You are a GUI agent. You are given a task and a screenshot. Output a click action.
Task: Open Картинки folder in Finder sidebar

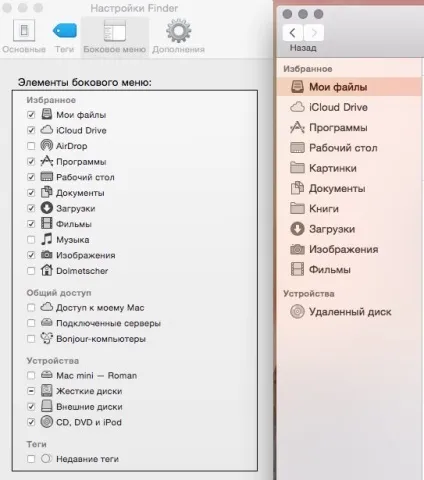(x=349, y=168)
